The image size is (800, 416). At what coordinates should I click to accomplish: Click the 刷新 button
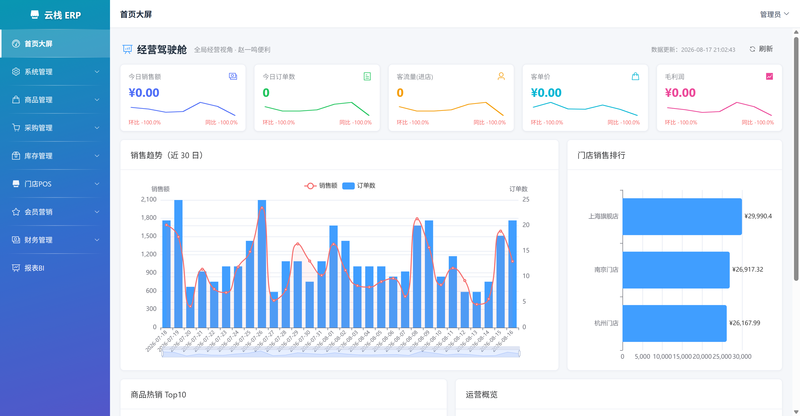[761, 49]
